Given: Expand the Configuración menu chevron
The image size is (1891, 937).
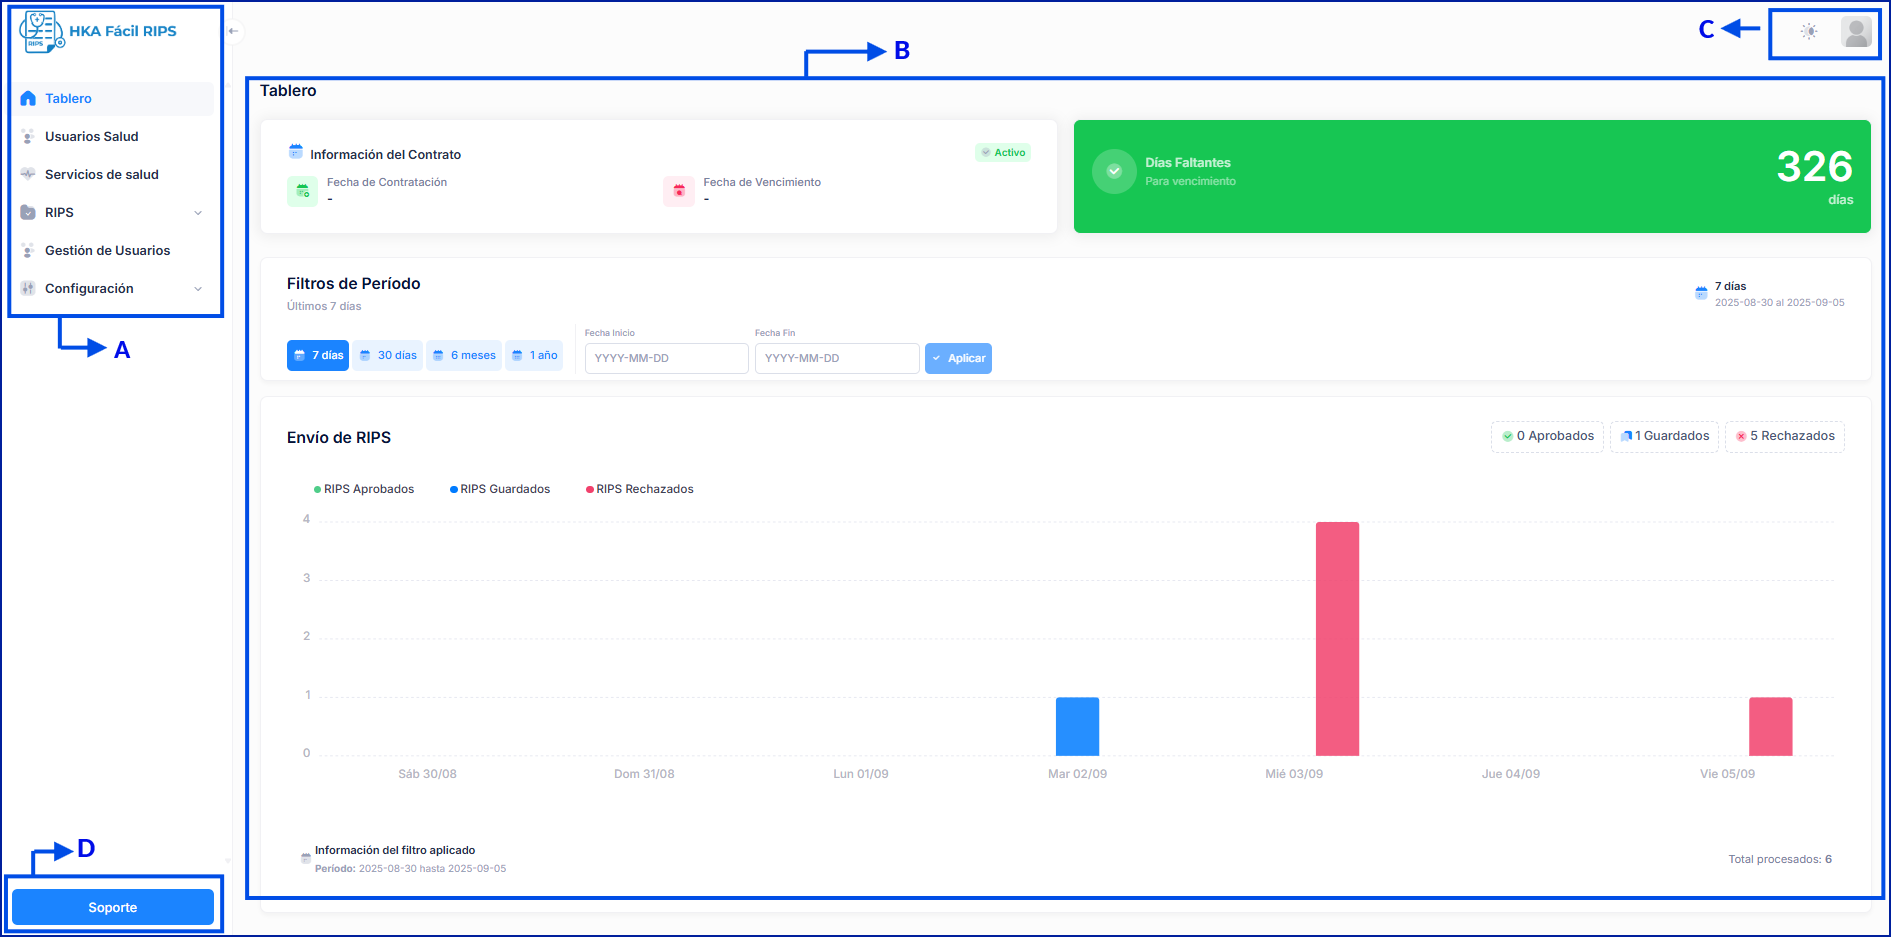Looking at the screenshot, I should click(198, 289).
